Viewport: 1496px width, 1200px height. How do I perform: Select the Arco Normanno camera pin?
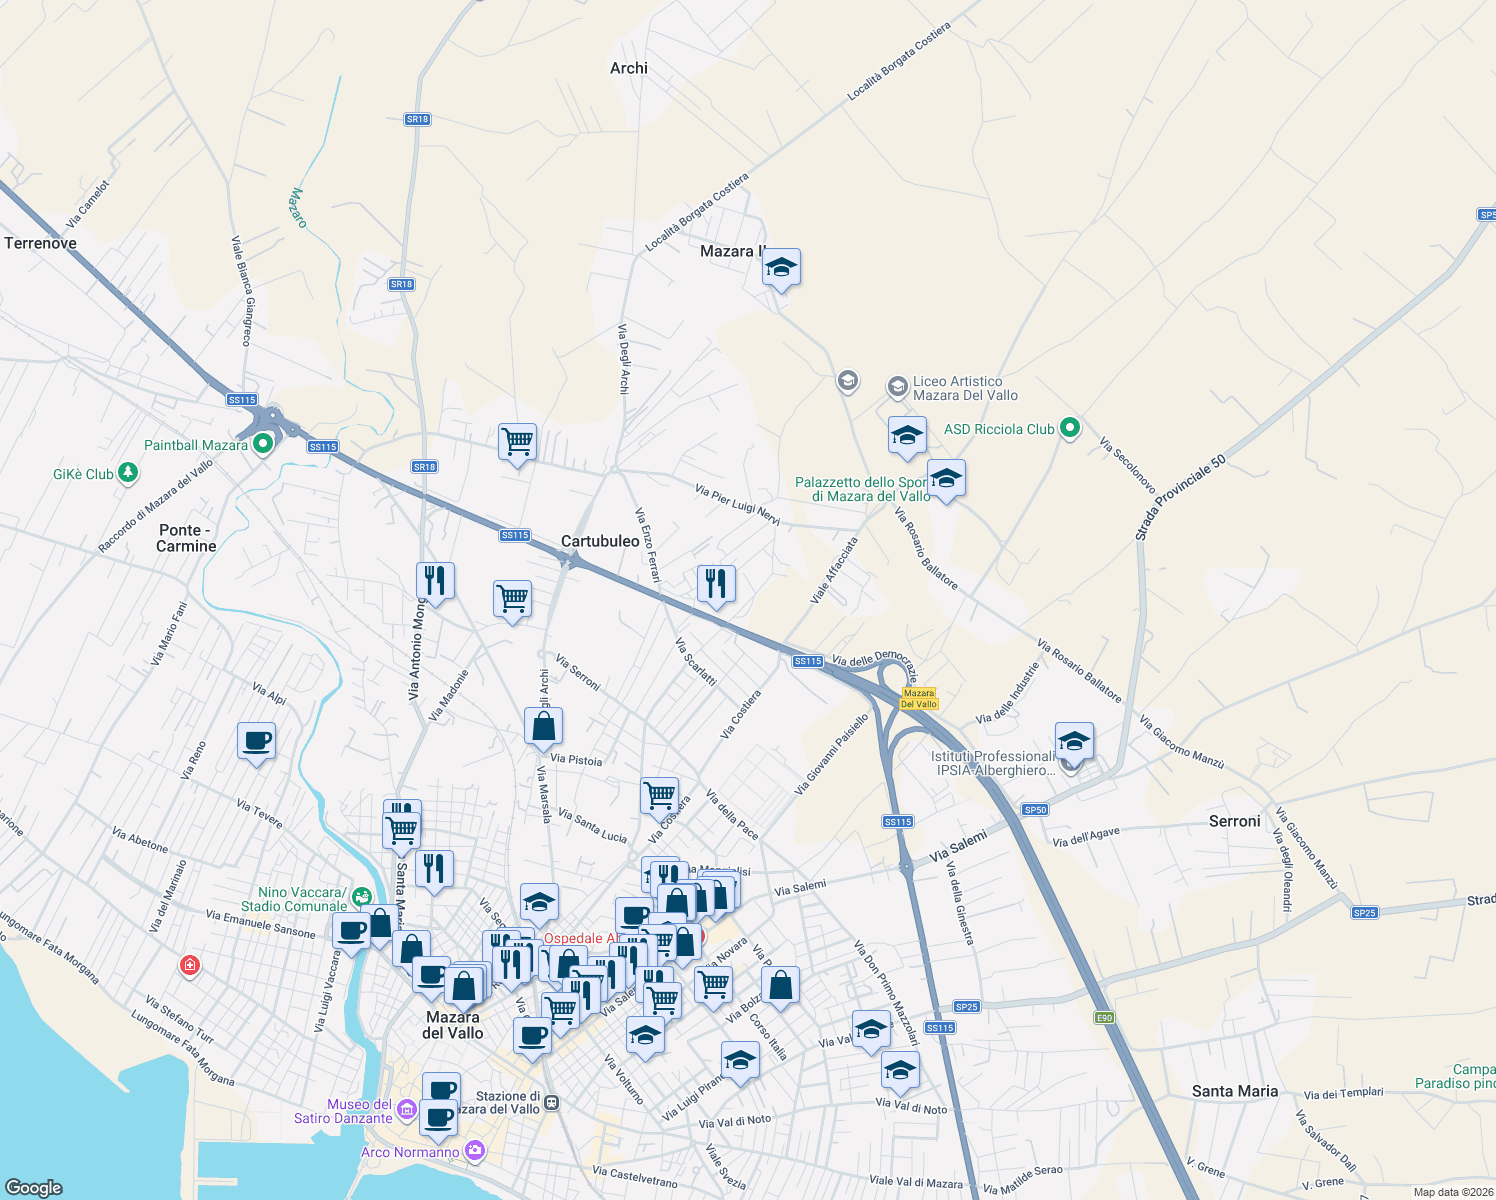[475, 1151]
